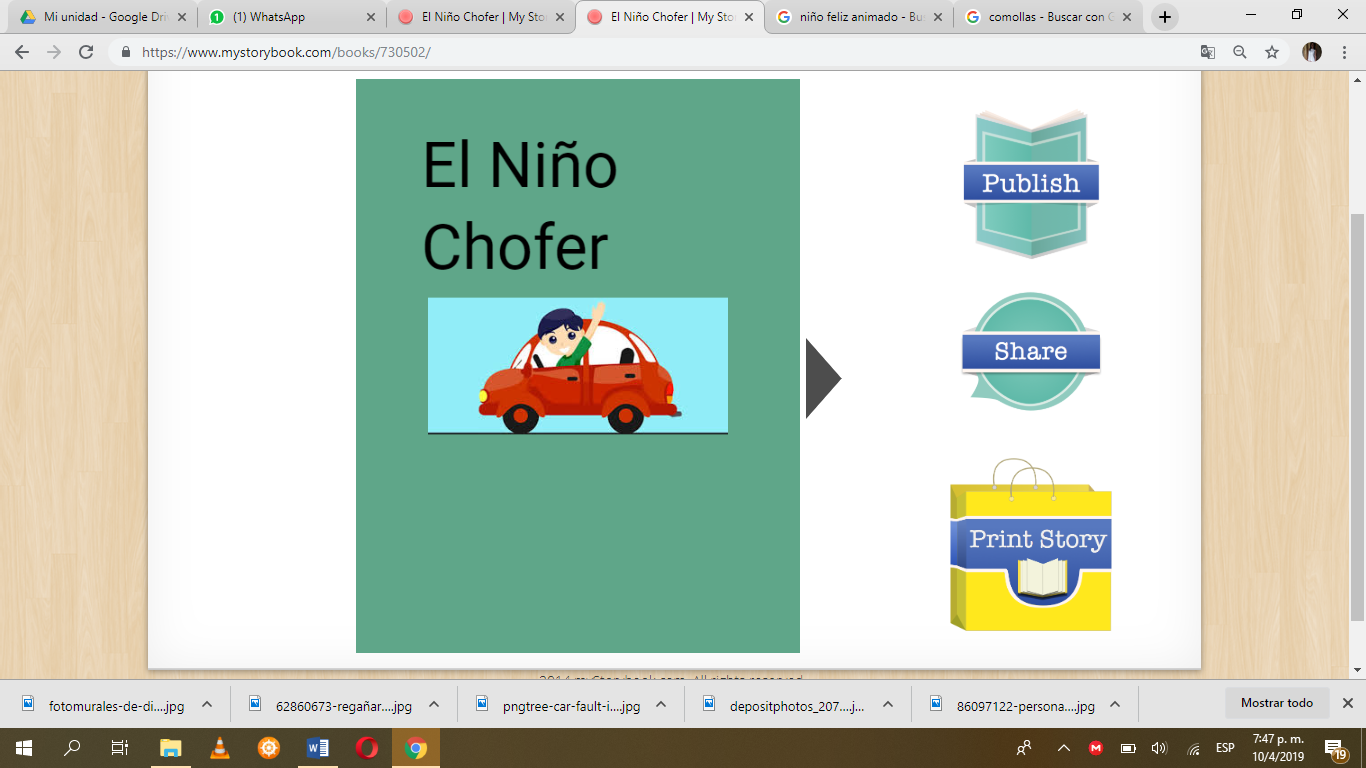Launch VLC media player from taskbar
1366x768 pixels.
click(x=219, y=748)
